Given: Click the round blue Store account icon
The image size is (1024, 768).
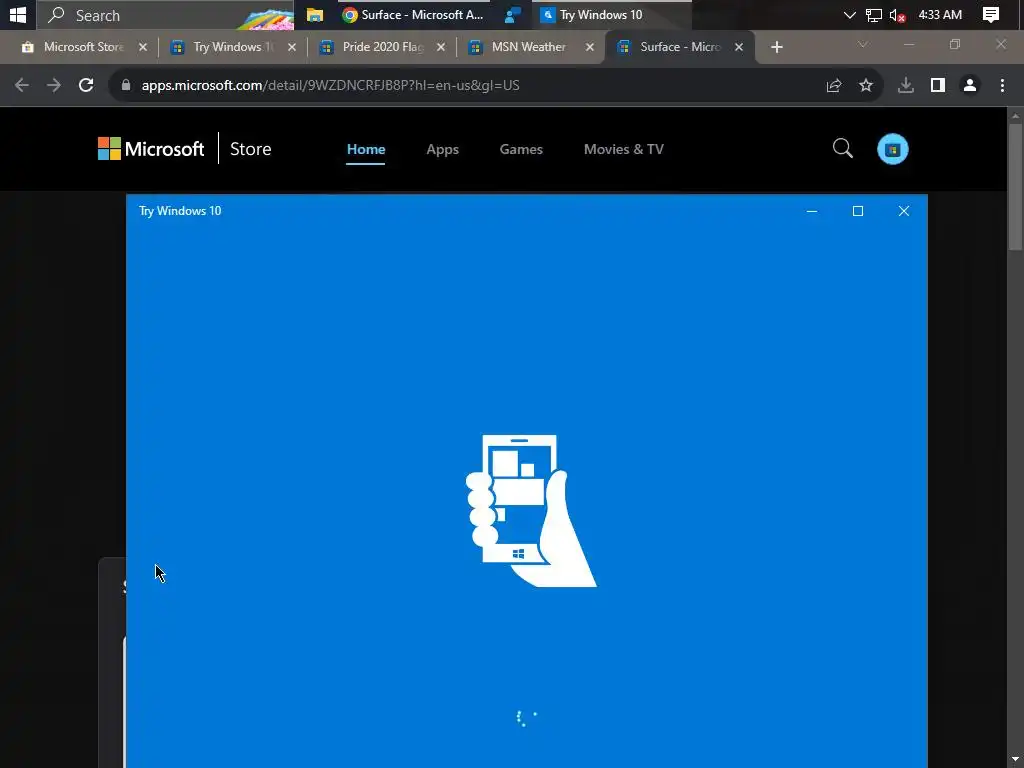Looking at the screenshot, I should (x=893, y=149).
